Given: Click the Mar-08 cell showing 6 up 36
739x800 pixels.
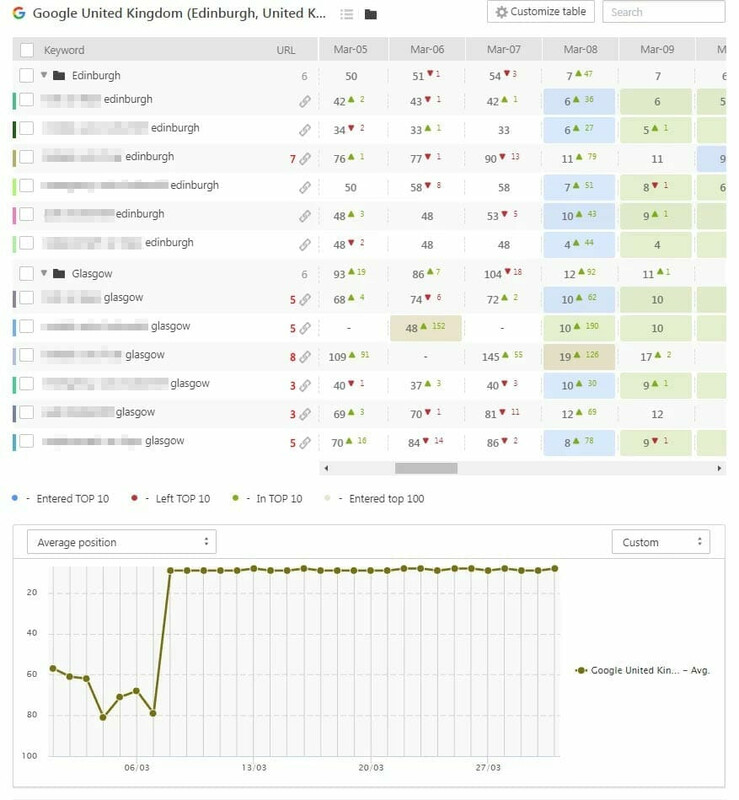Looking at the screenshot, I should (x=579, y=102).
